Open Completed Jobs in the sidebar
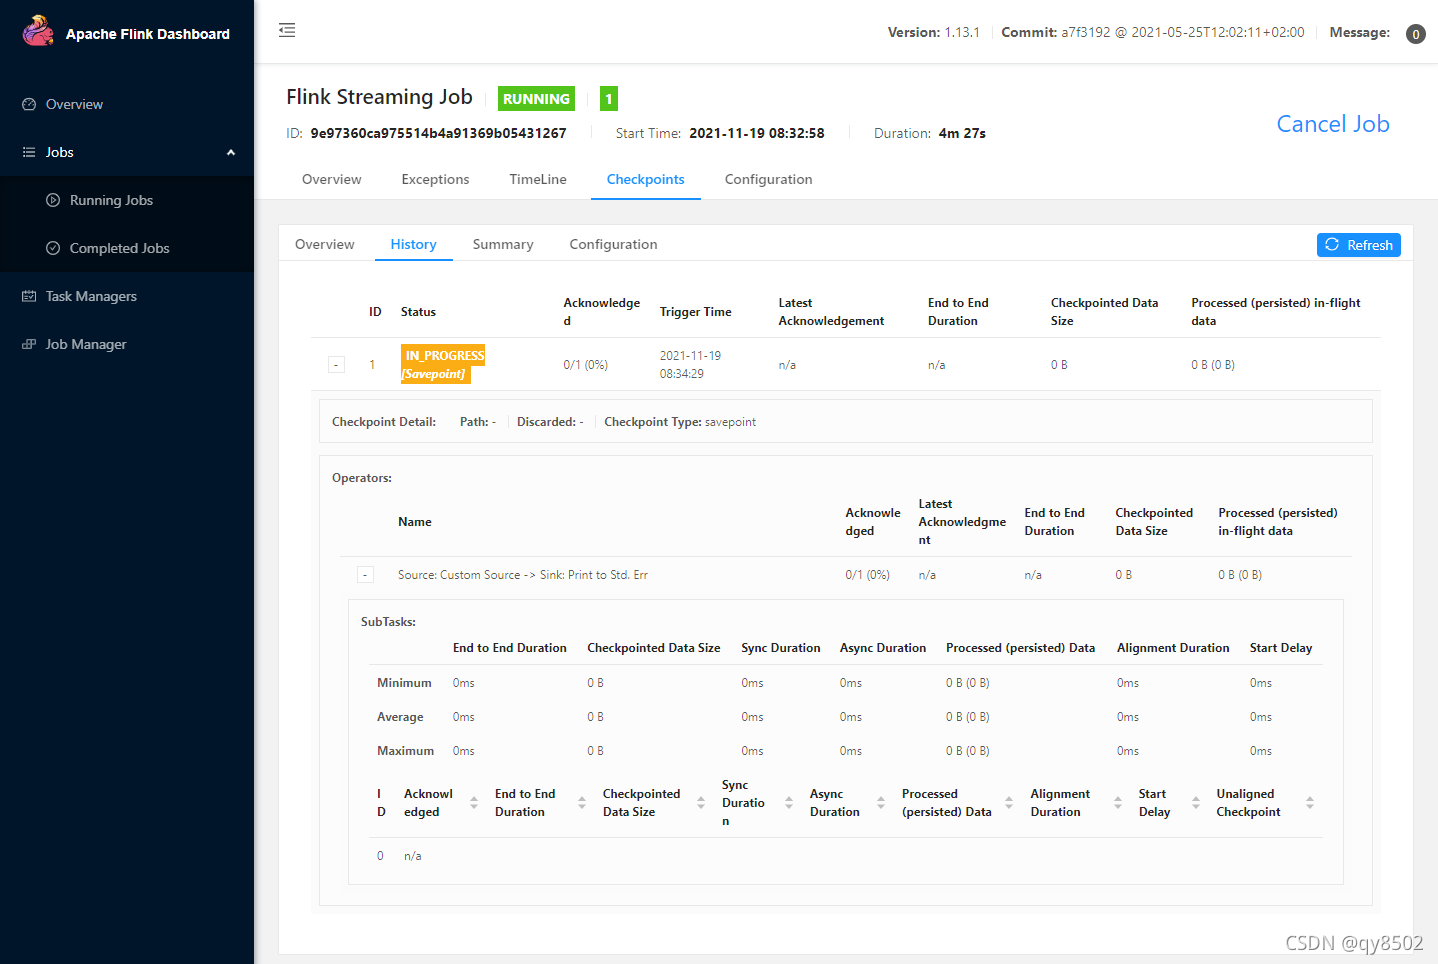Viewport: 1438px width, 964px height. pyautogui.click(x=127, y=248)
